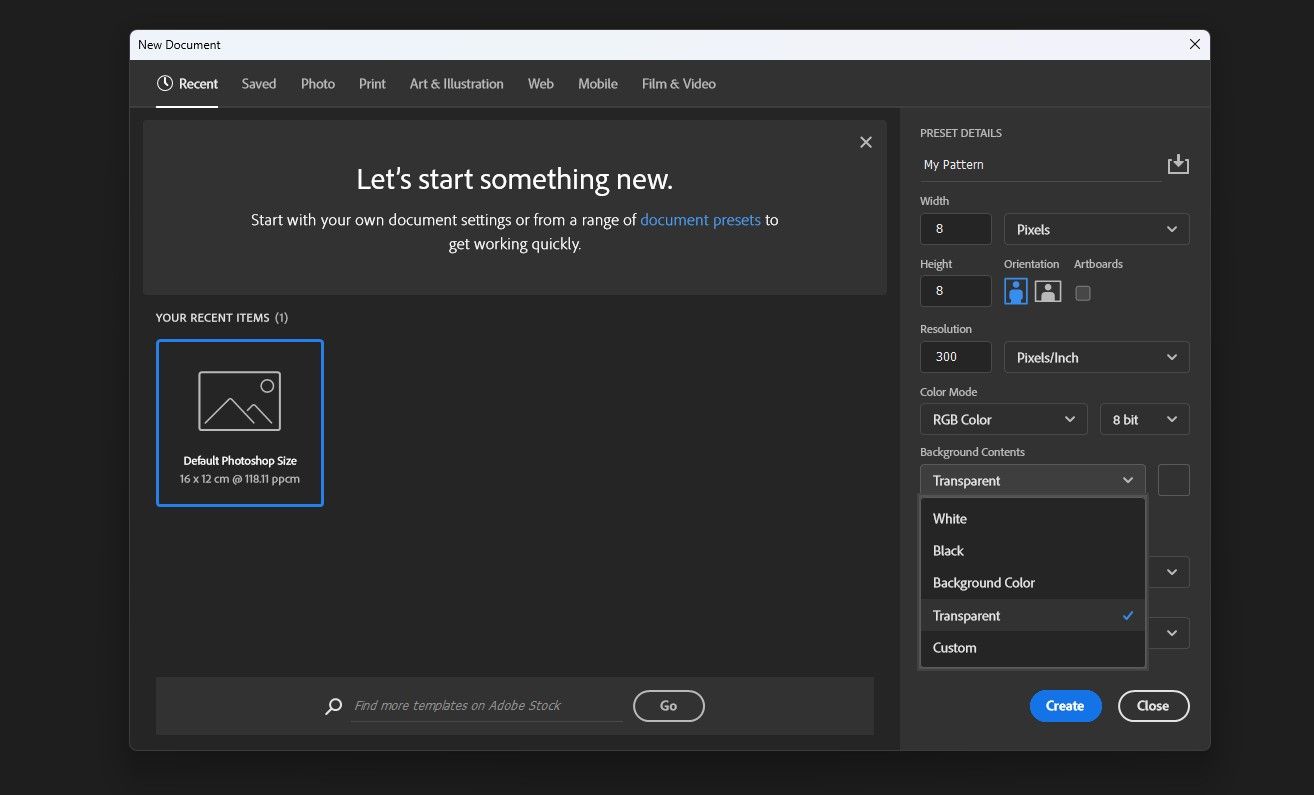
Task: Choose White from background contents list
Action: (x=1033, y=518)
